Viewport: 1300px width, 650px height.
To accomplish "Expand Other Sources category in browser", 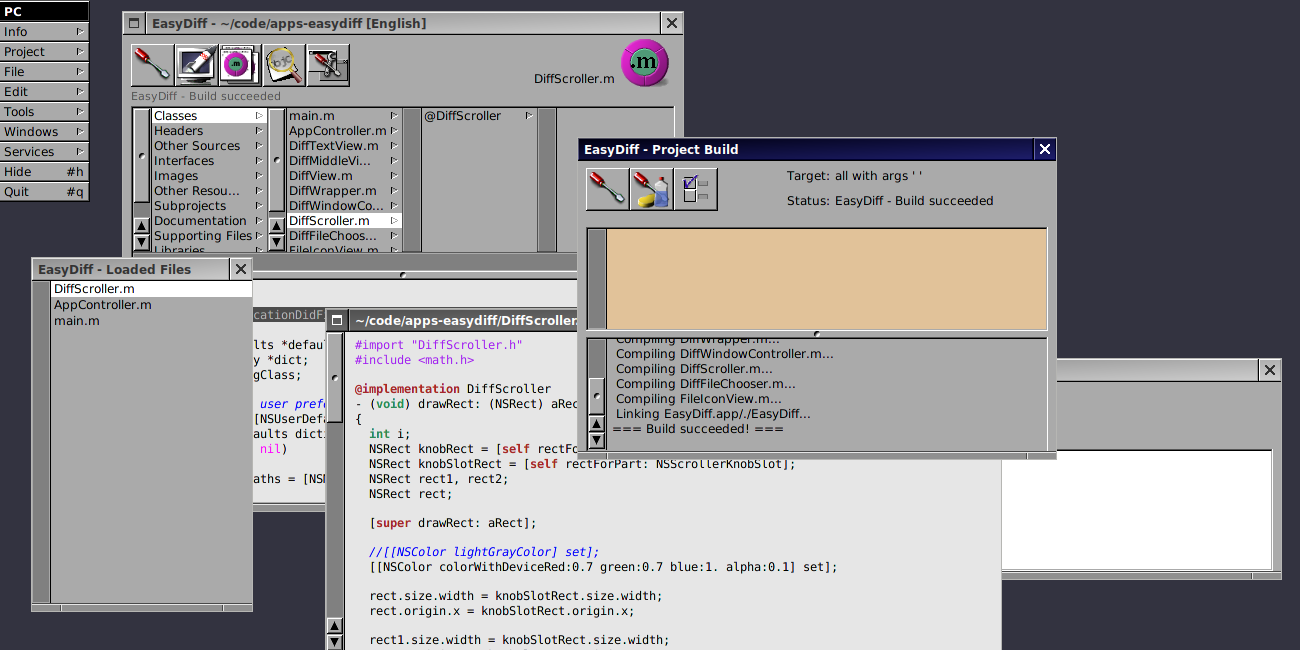I will (x=197, y=146).
